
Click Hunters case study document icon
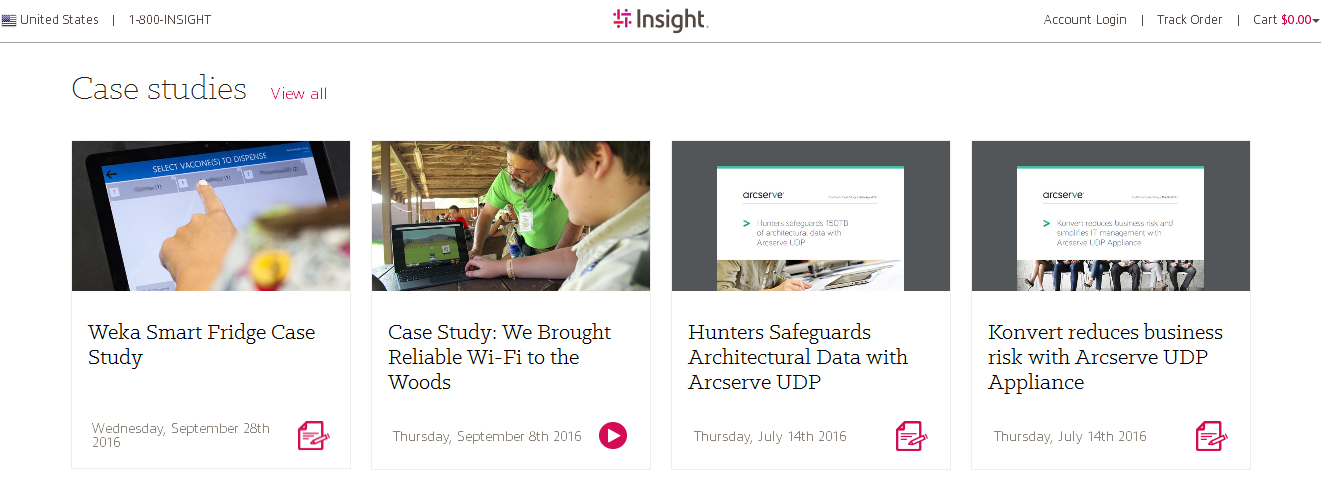tap(911, 436)
